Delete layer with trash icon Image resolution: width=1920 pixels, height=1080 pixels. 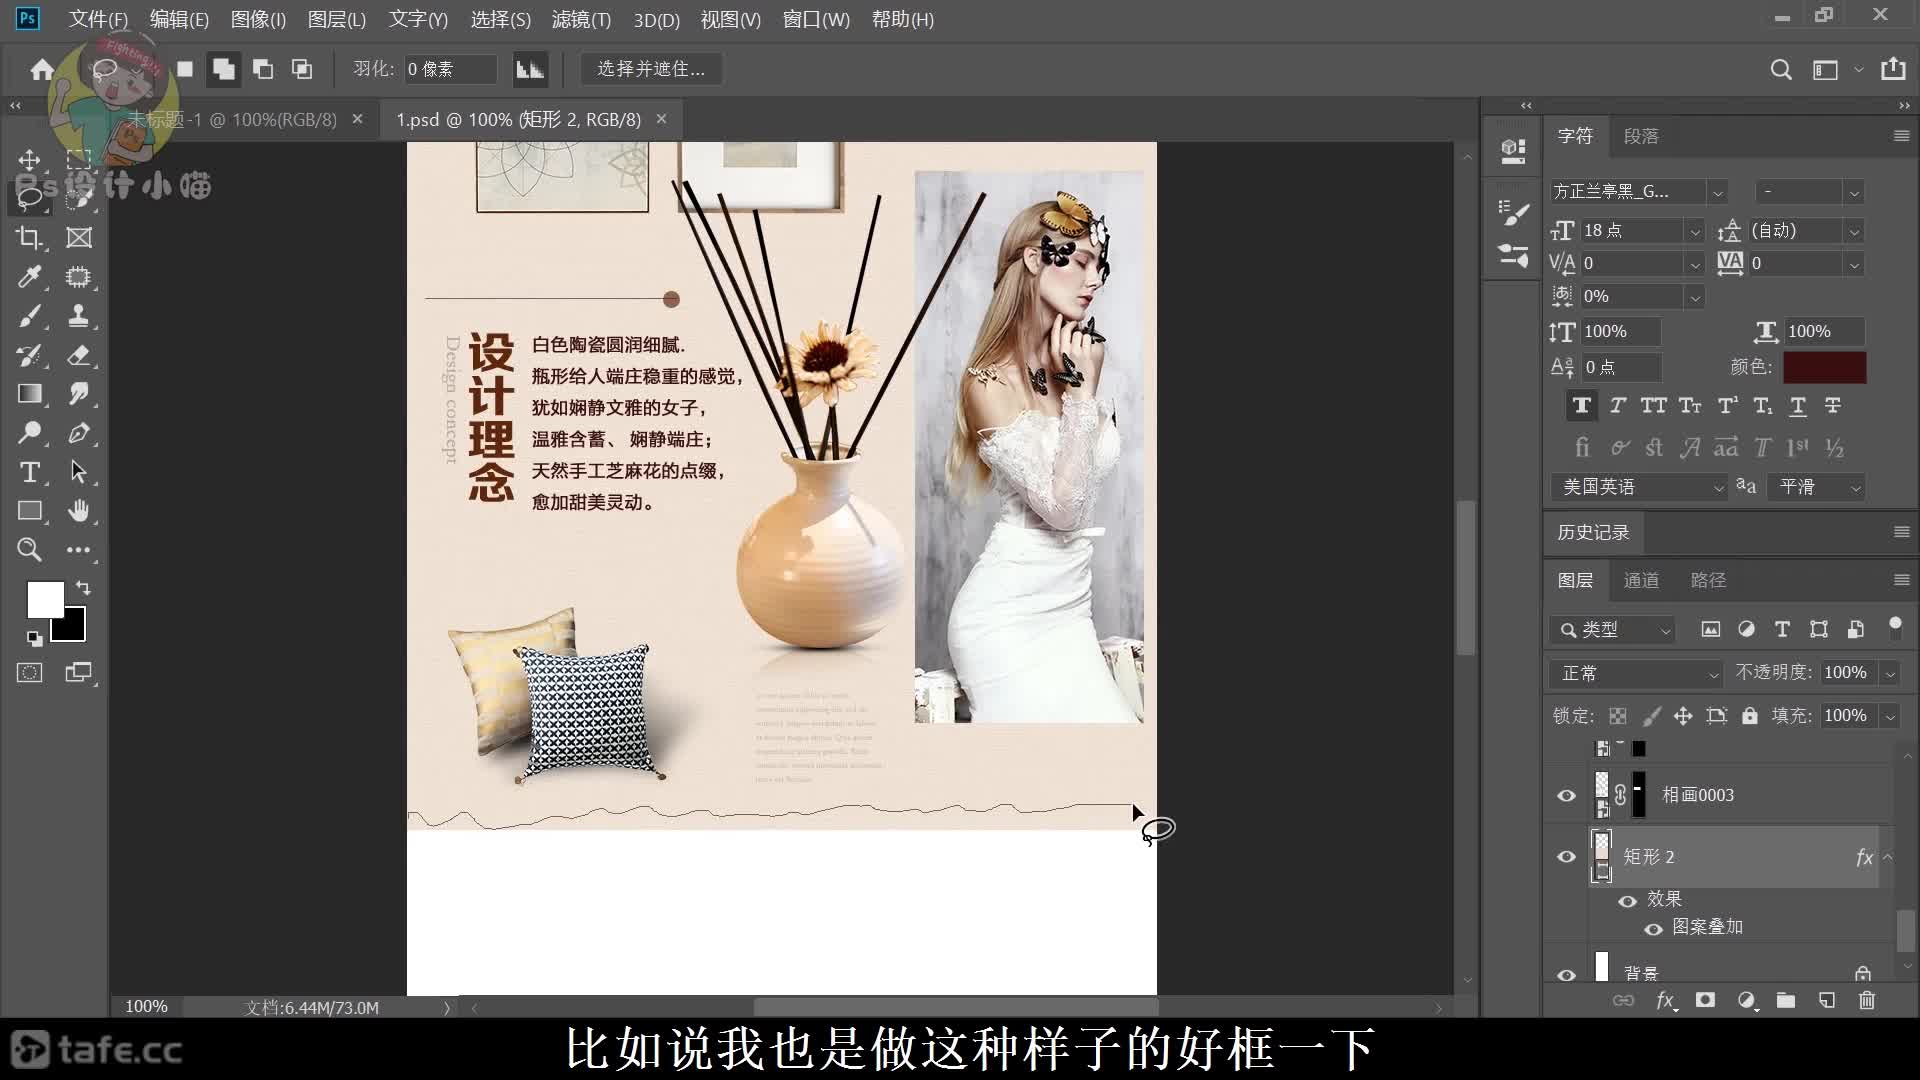click(x=1867, y=1000)
